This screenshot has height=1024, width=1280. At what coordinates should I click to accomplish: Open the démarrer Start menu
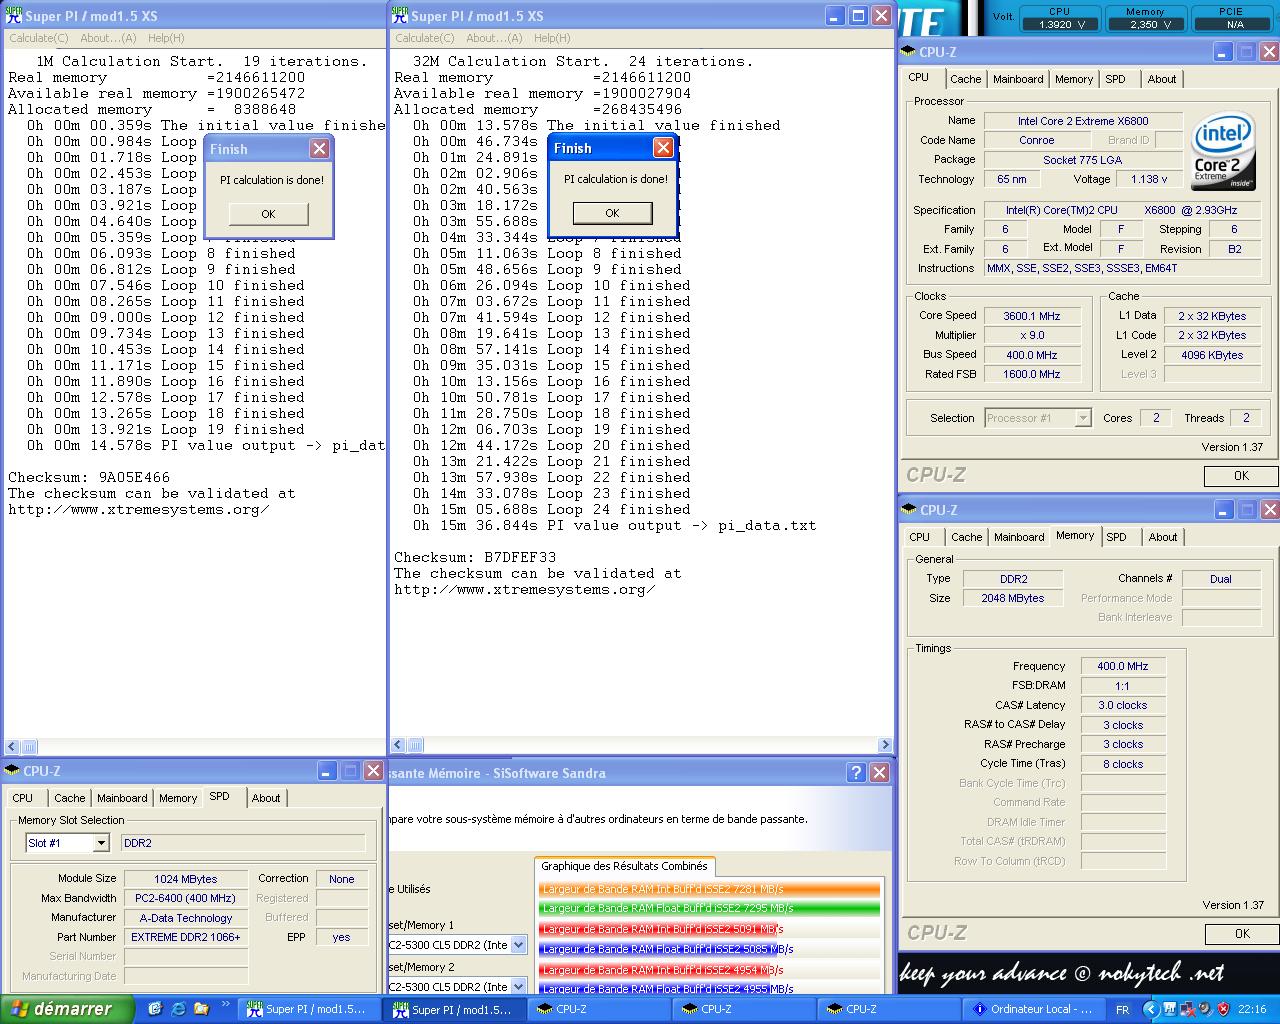(x=67, y=1009)
